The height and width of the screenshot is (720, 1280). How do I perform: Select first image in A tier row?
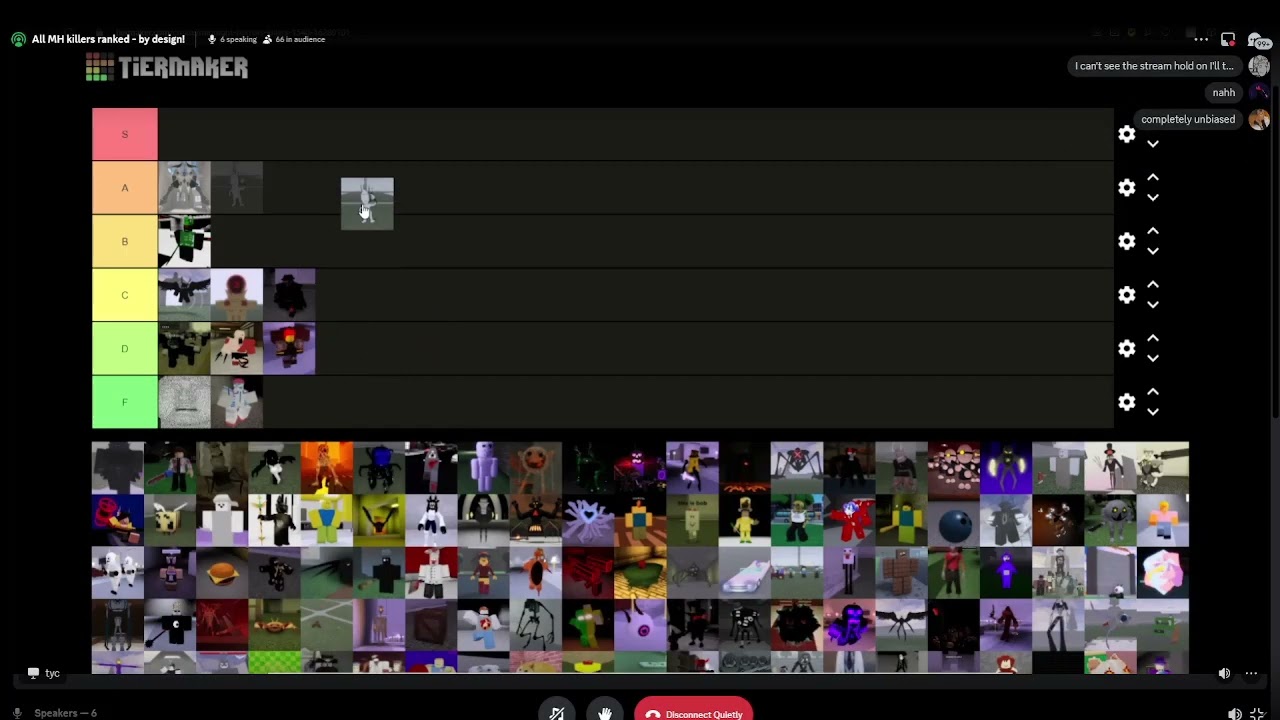pyautogui.click(x=185, y=188)
